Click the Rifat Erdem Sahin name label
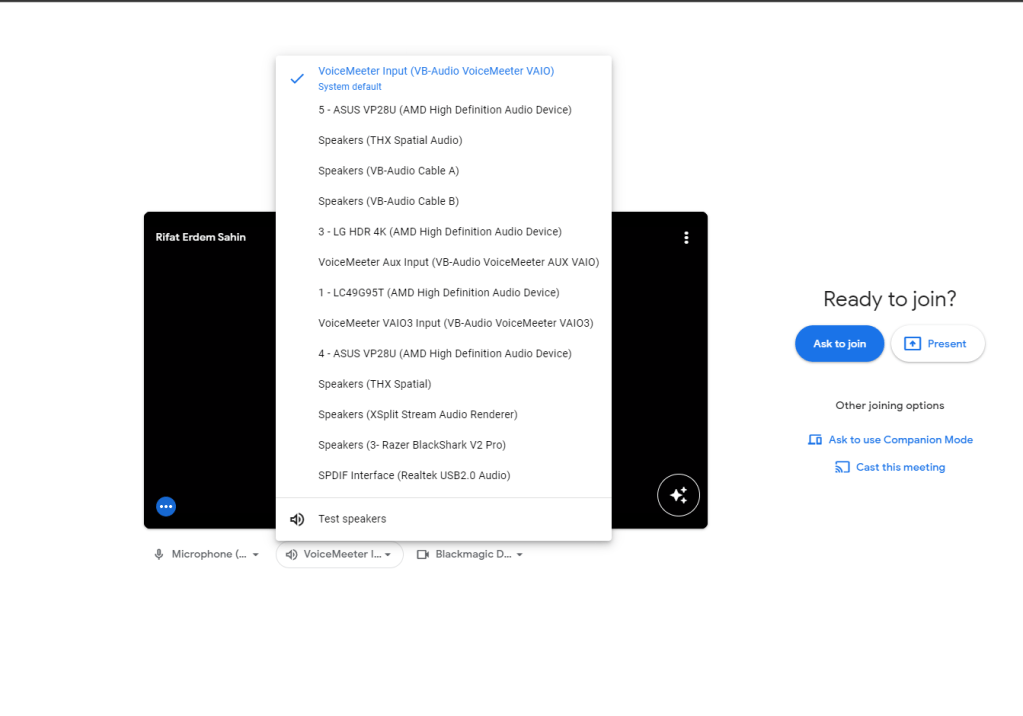Image resolution: width=1023 pixels, height=716 pixels. [201, 237]
